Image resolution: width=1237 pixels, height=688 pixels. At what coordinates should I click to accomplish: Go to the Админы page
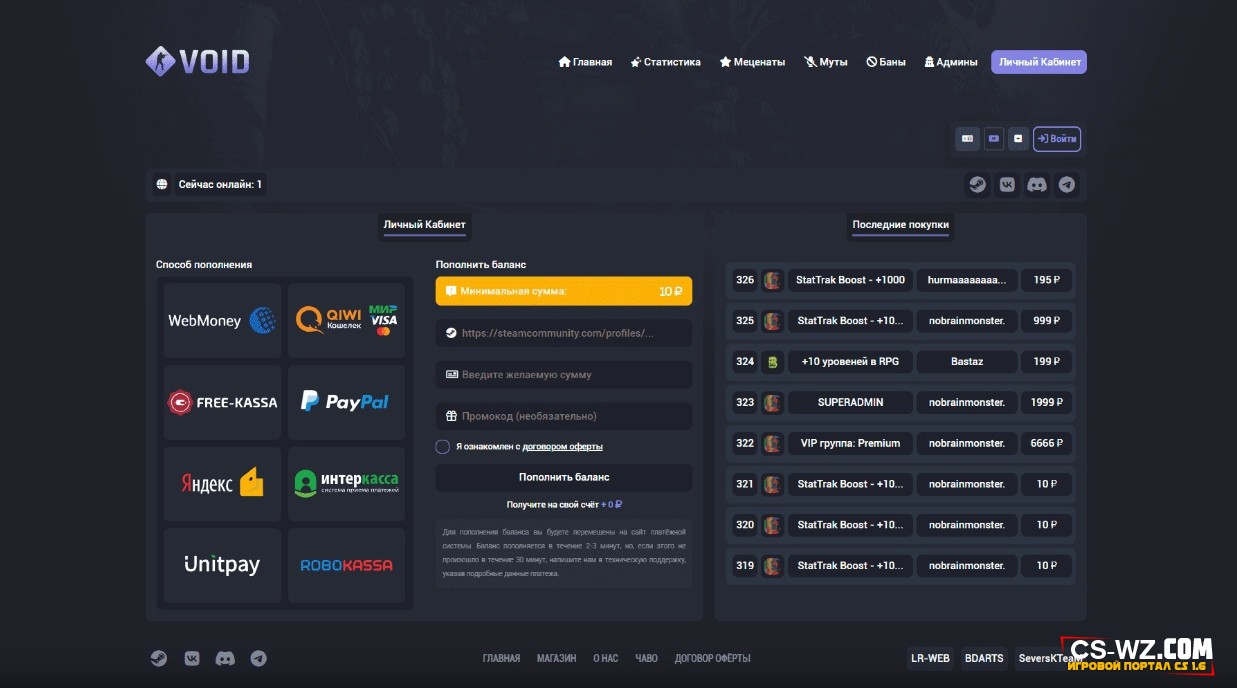coord(951,62)
